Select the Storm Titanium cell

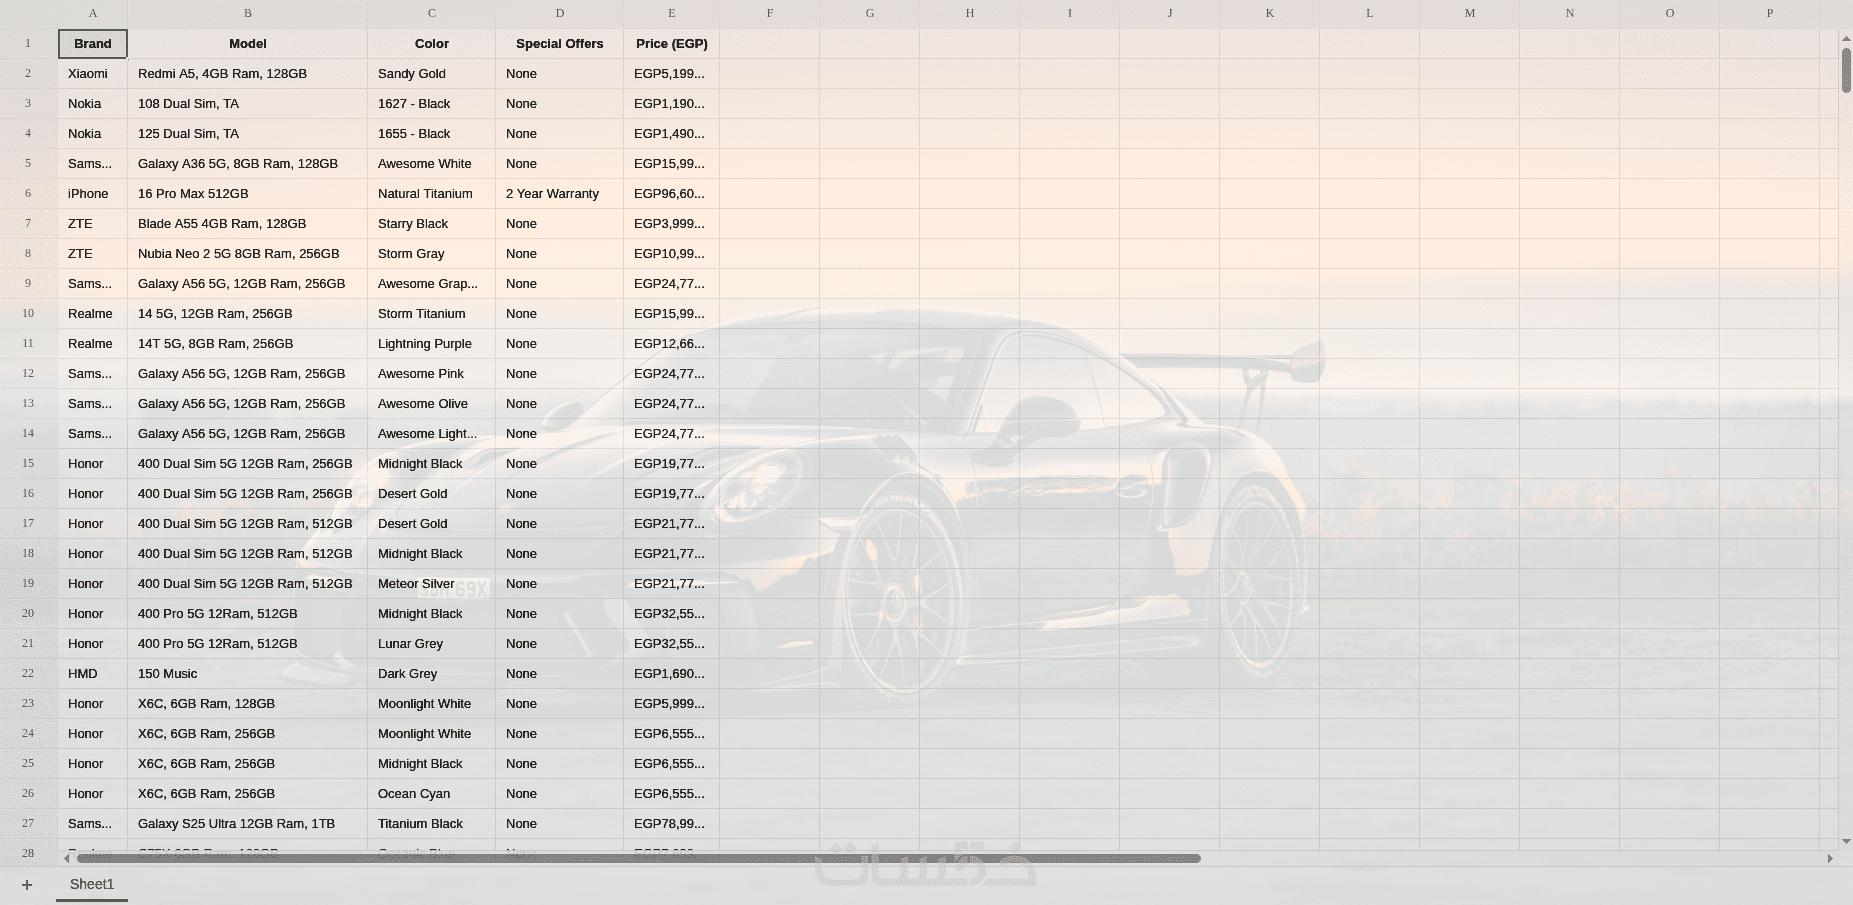(x=432, y=314)
